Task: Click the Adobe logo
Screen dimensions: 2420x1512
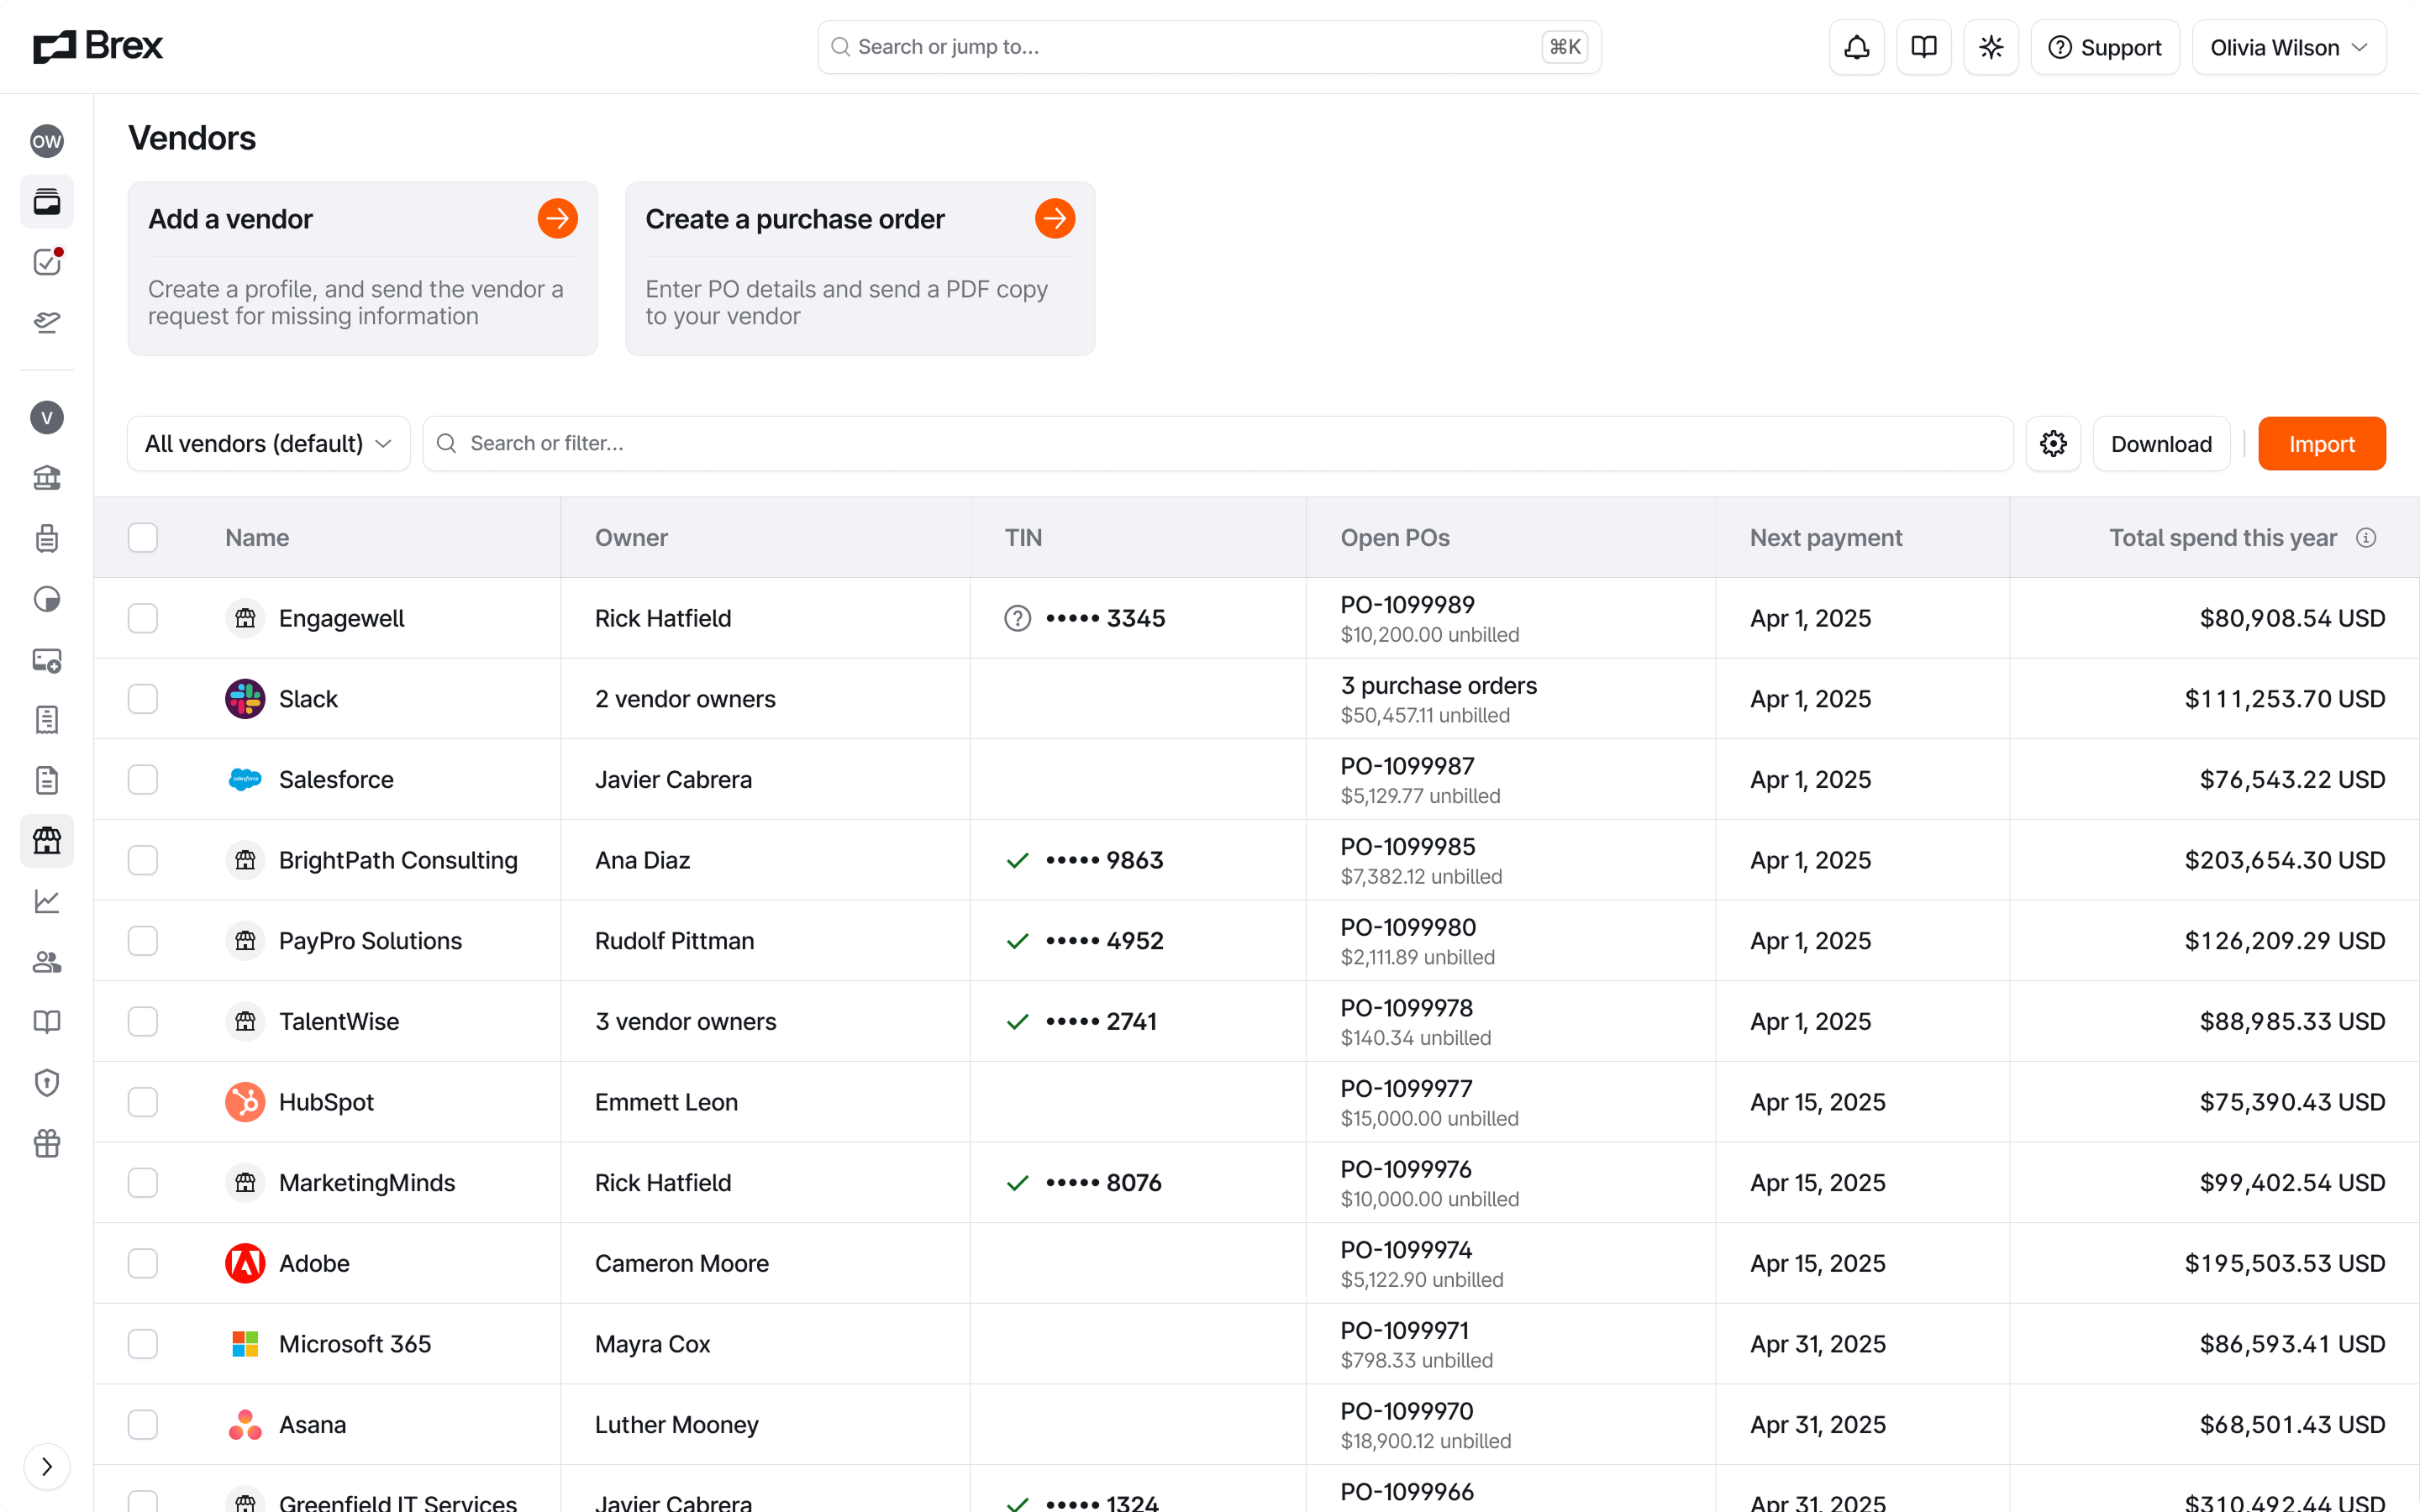Action: tap(245, 1263)
